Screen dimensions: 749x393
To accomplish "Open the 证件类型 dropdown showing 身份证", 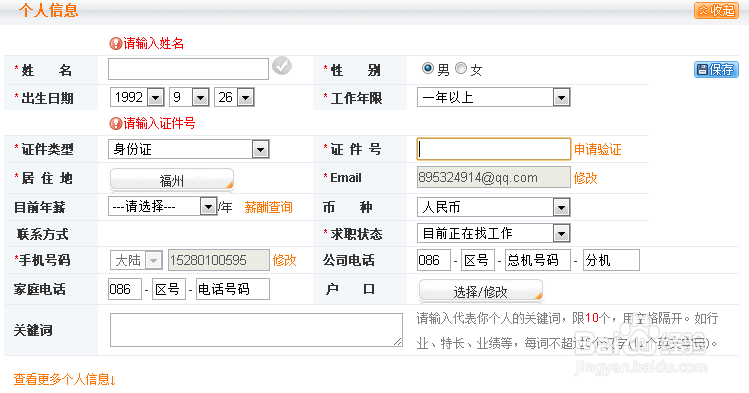I will (189, 149).
